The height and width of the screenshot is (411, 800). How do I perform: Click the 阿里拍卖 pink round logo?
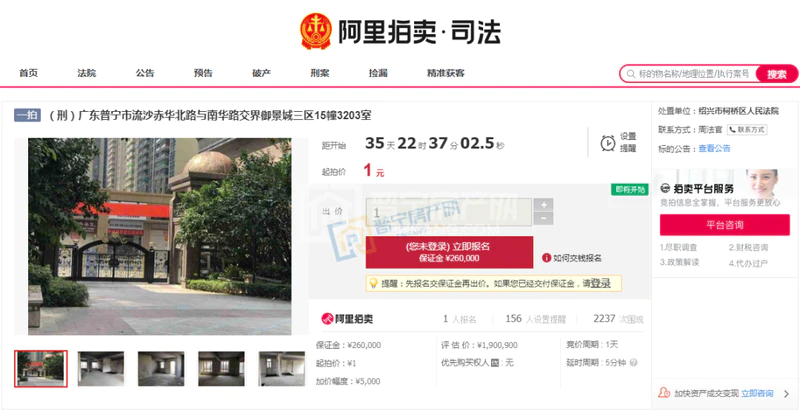[327, 319]
